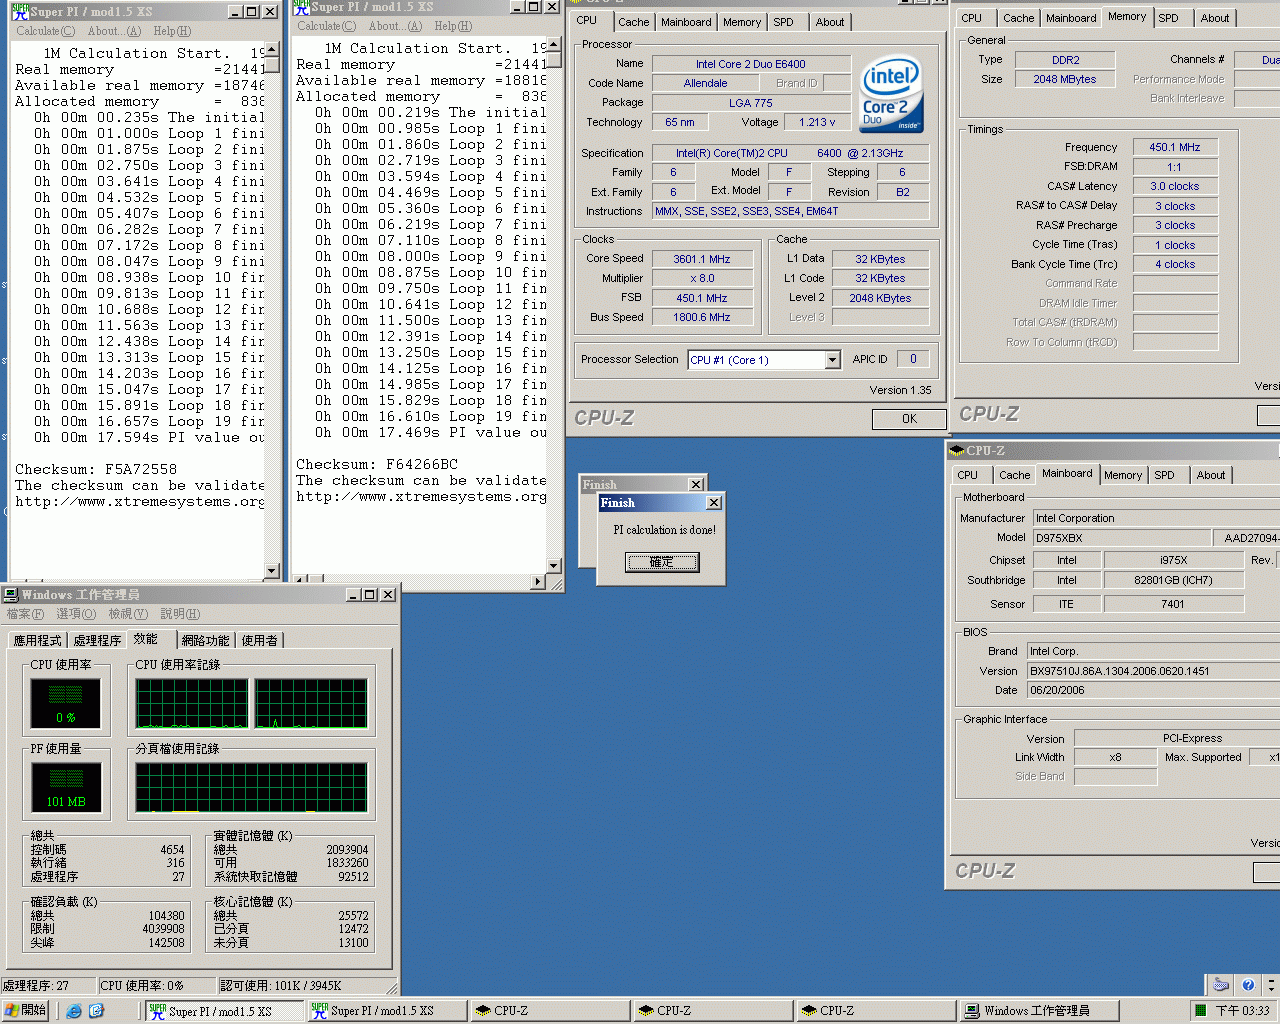The image size is (1280, 1024).
Task: Click the BIOS version BX97510J field
Action: point(1153,671)
